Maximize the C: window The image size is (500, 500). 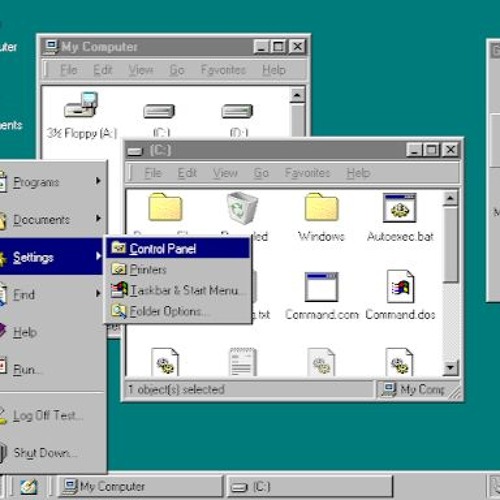[432, 150]
